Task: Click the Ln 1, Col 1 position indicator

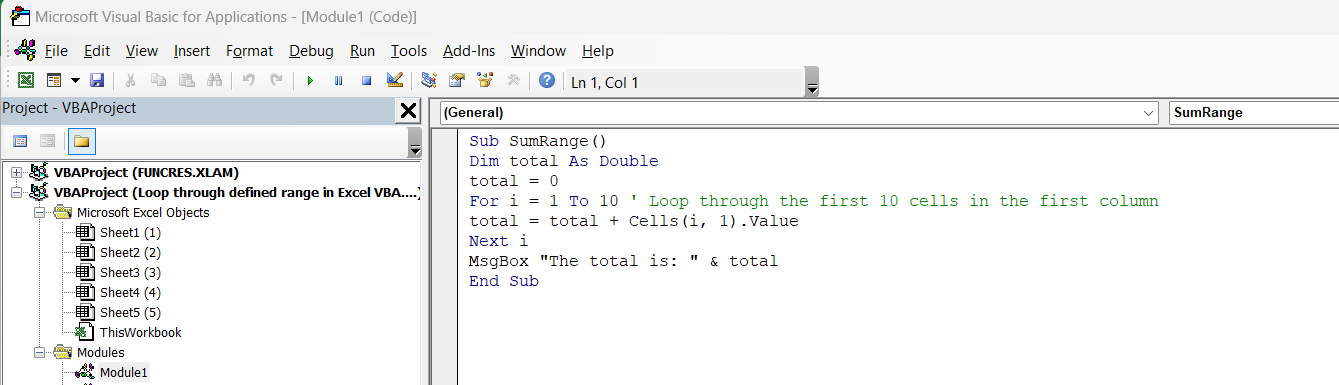Action: click(604, 82)
